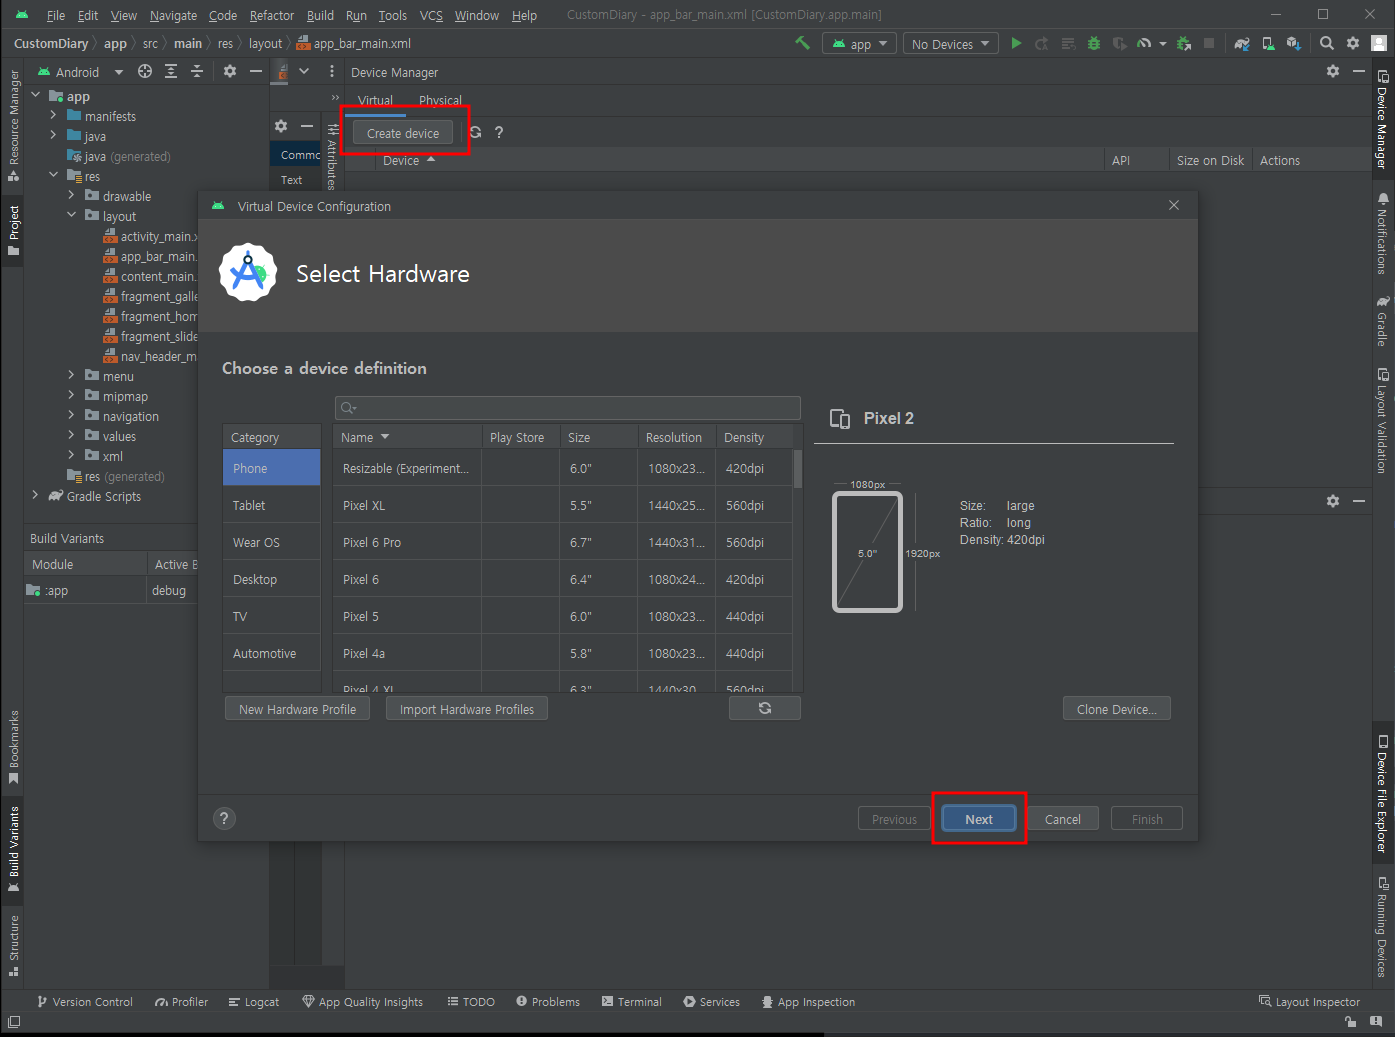This screenshot has height=1037, width=1395.
Task: Click New Hardware Profile button
Action: 297,709
